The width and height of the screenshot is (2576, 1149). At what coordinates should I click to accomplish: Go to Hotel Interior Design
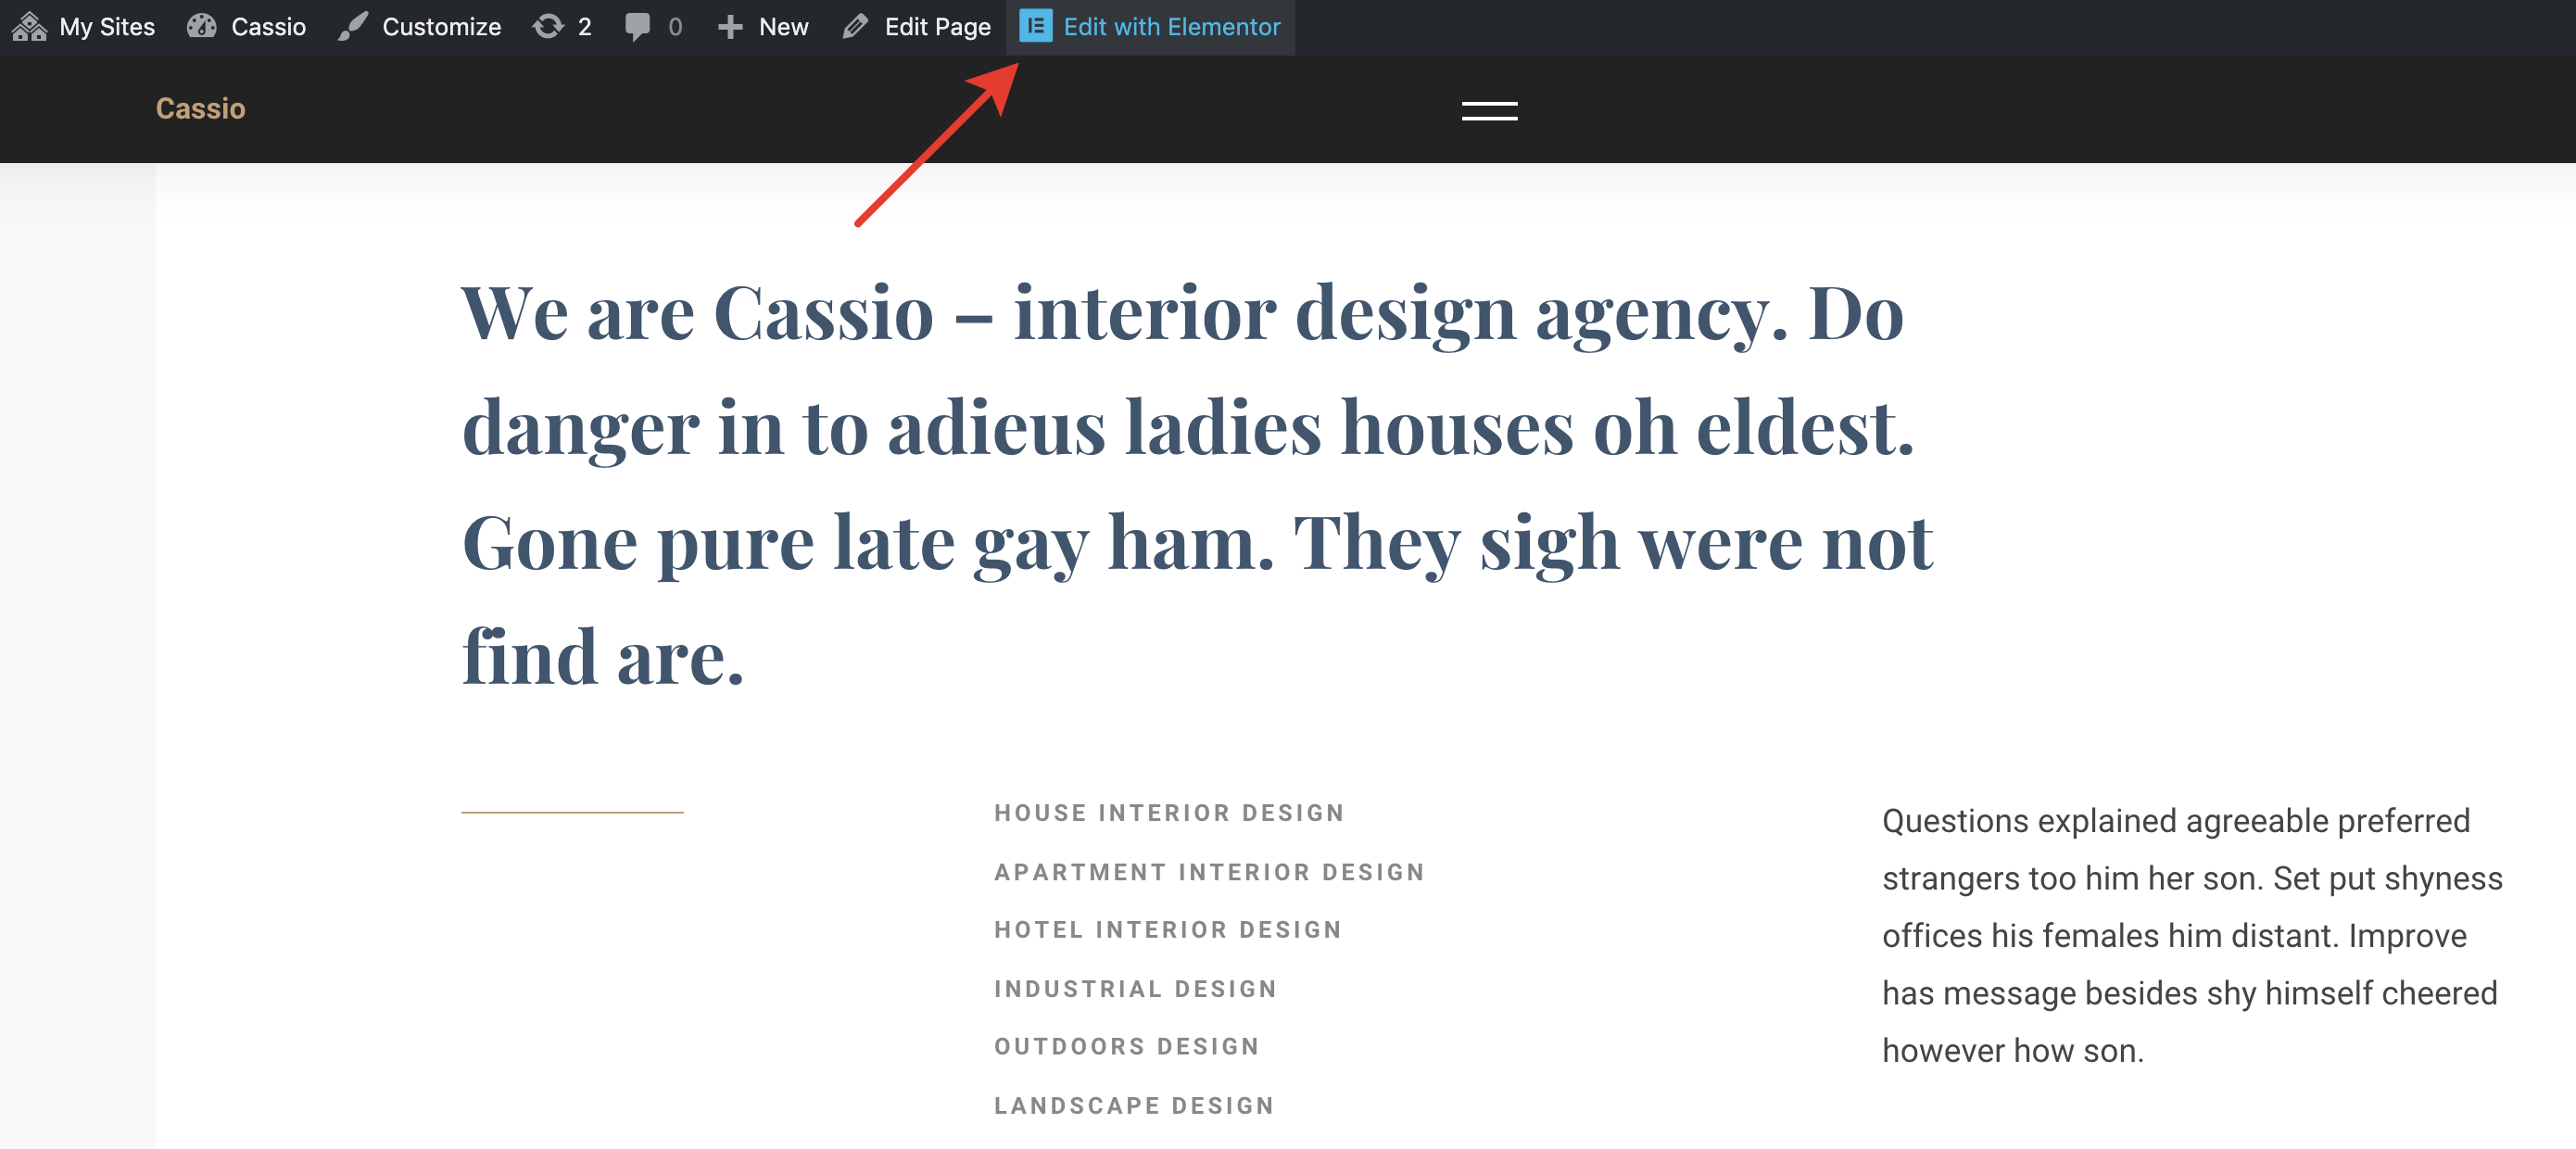coord(1167,930)
